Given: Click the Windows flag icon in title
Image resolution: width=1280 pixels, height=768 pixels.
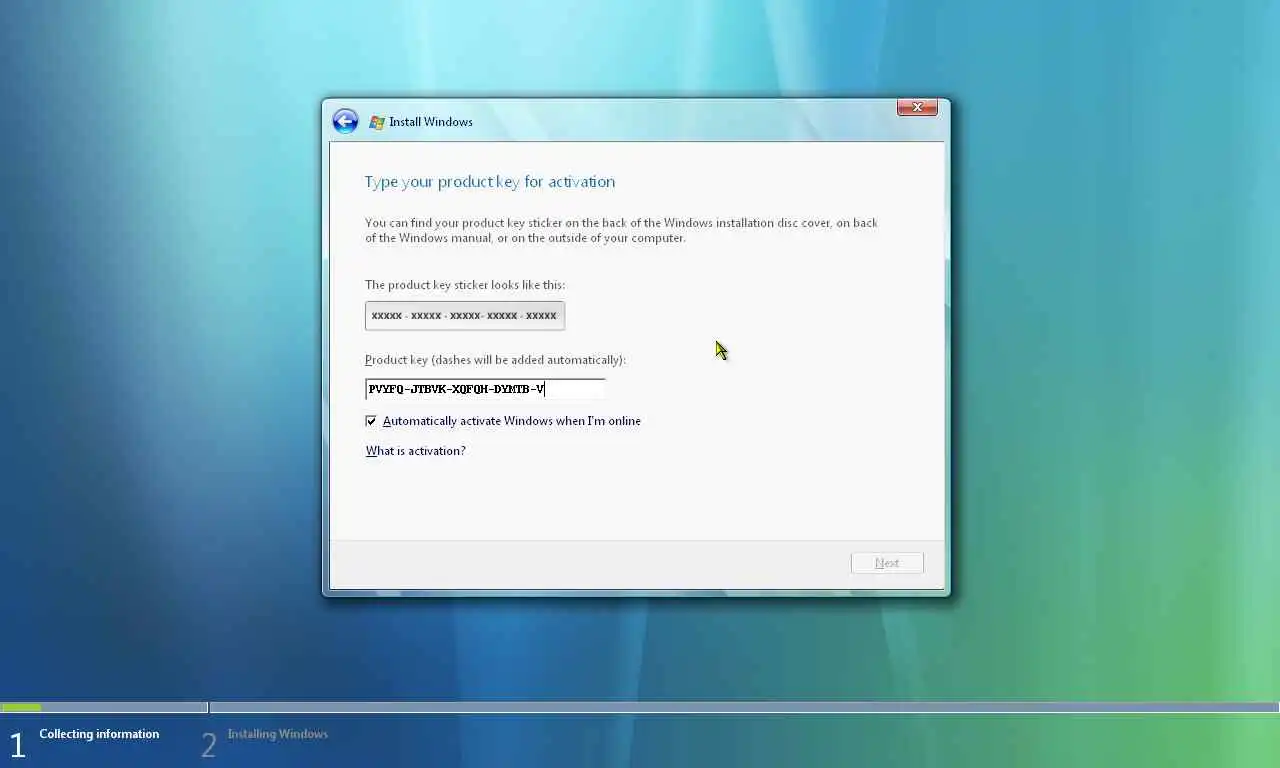Looking at the screenshot, I should click(377, 122).
